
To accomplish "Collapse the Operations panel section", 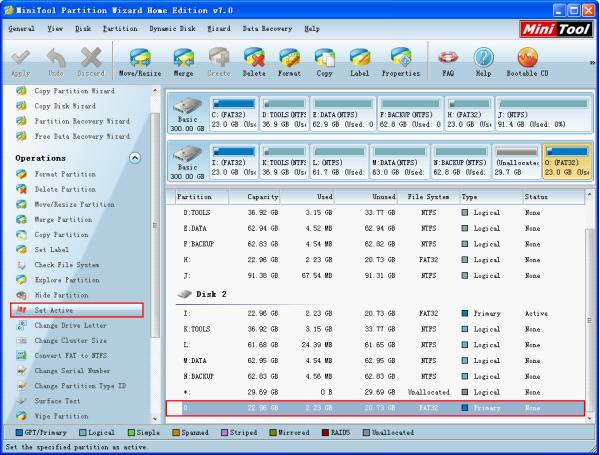I will click(x=135, y=158).
